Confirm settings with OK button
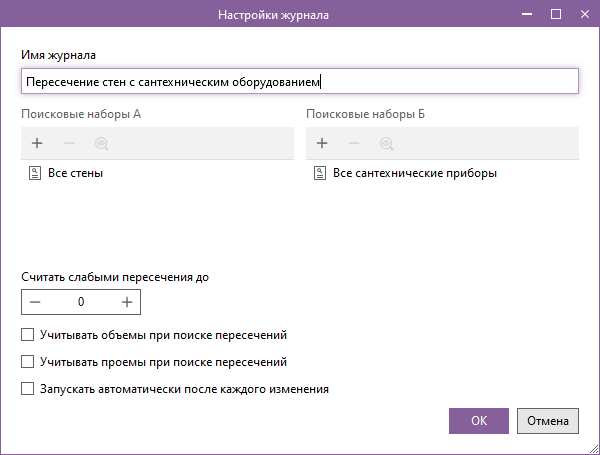The width and height of the screenshot is (600, 455). click(479, 421)
